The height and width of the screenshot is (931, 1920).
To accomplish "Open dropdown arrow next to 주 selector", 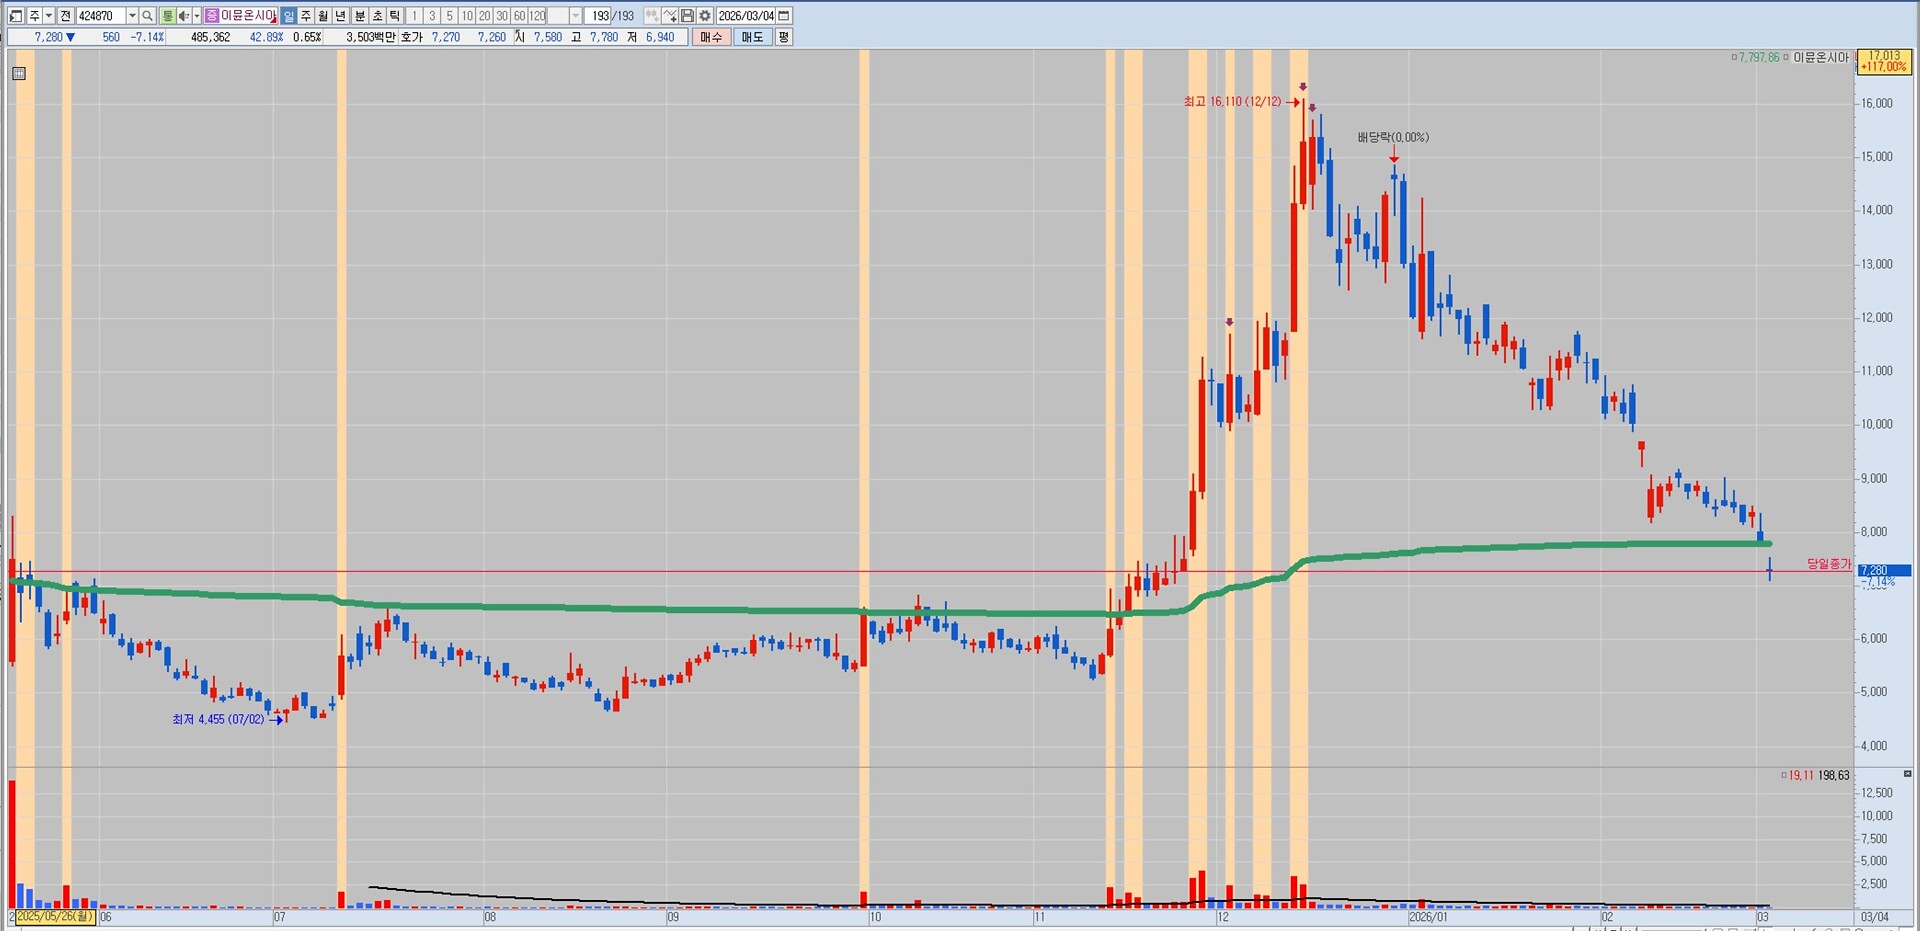I will click(48, 16).
